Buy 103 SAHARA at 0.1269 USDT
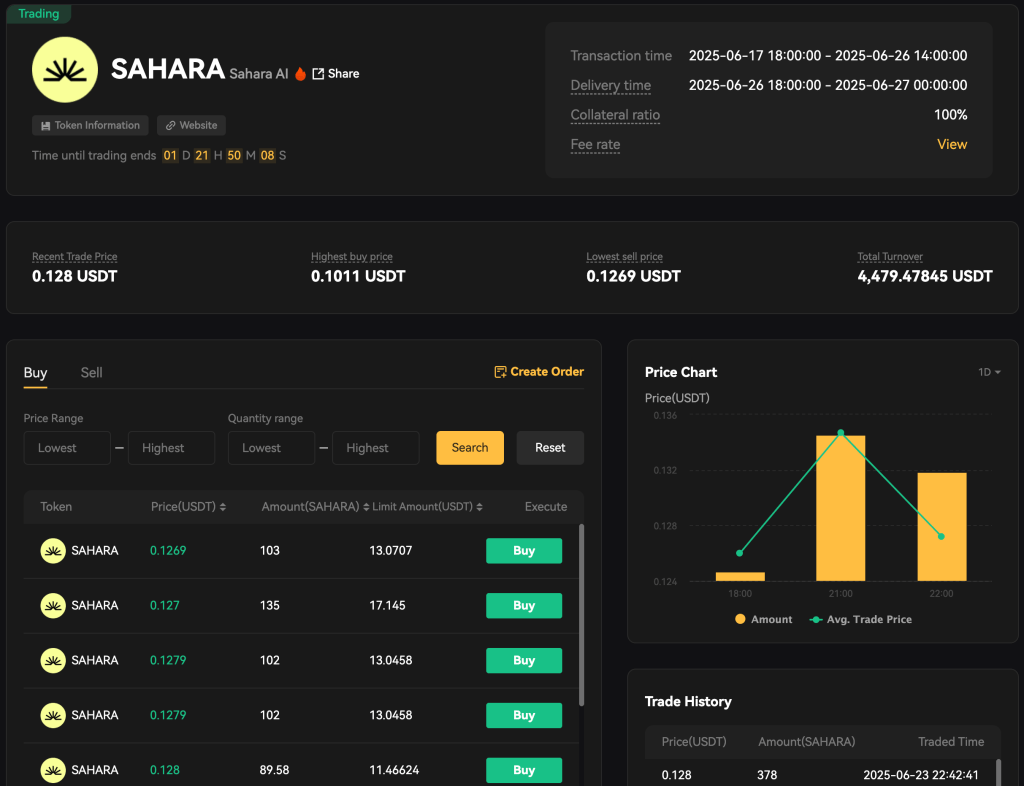The width and height of the screenshot is (1024, 786). (523, 550)
